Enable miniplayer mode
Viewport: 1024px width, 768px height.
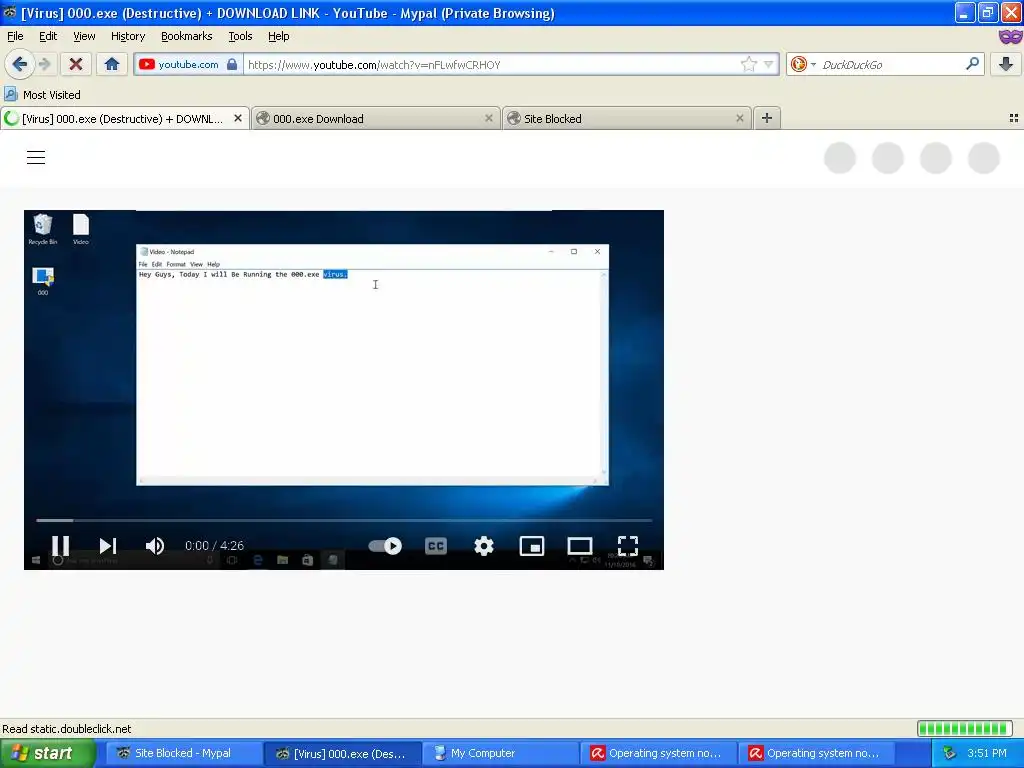(532, 545)
